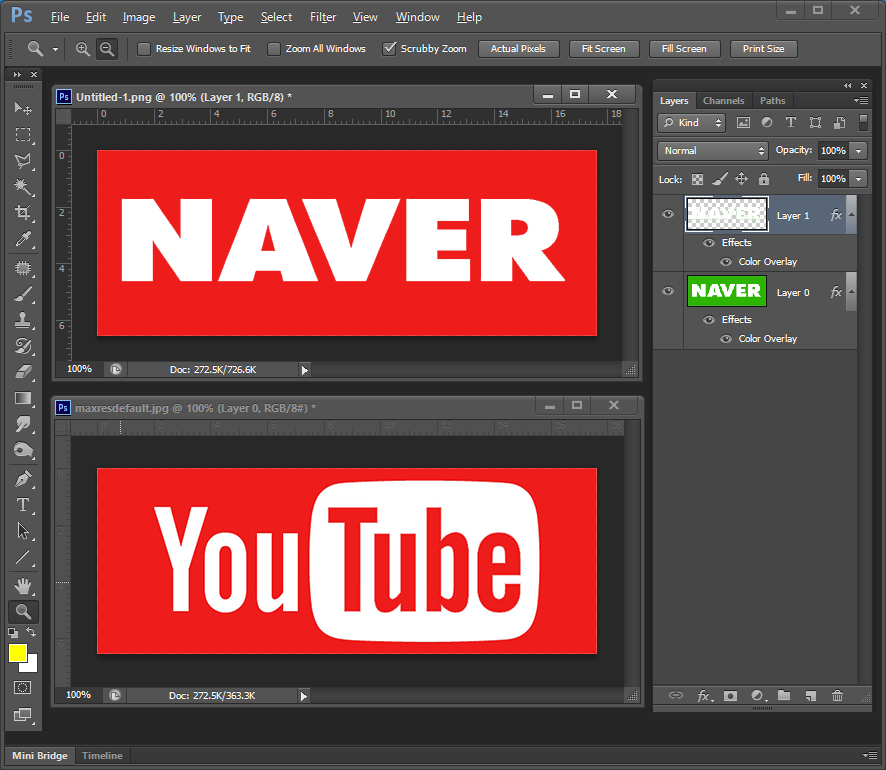Toggle Layer 0 Color Overlay eye
Screen dimensions: 886x770
click(726, 339)
